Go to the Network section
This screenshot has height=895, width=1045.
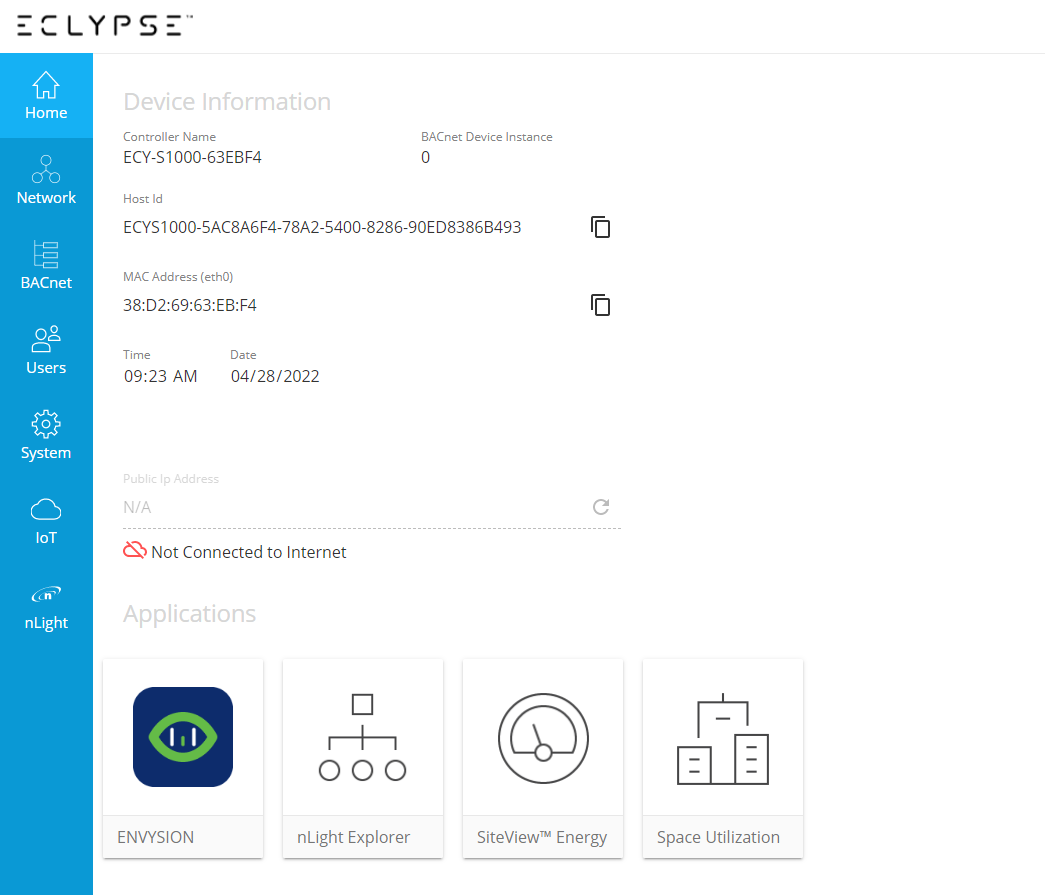tap(46, 181)
